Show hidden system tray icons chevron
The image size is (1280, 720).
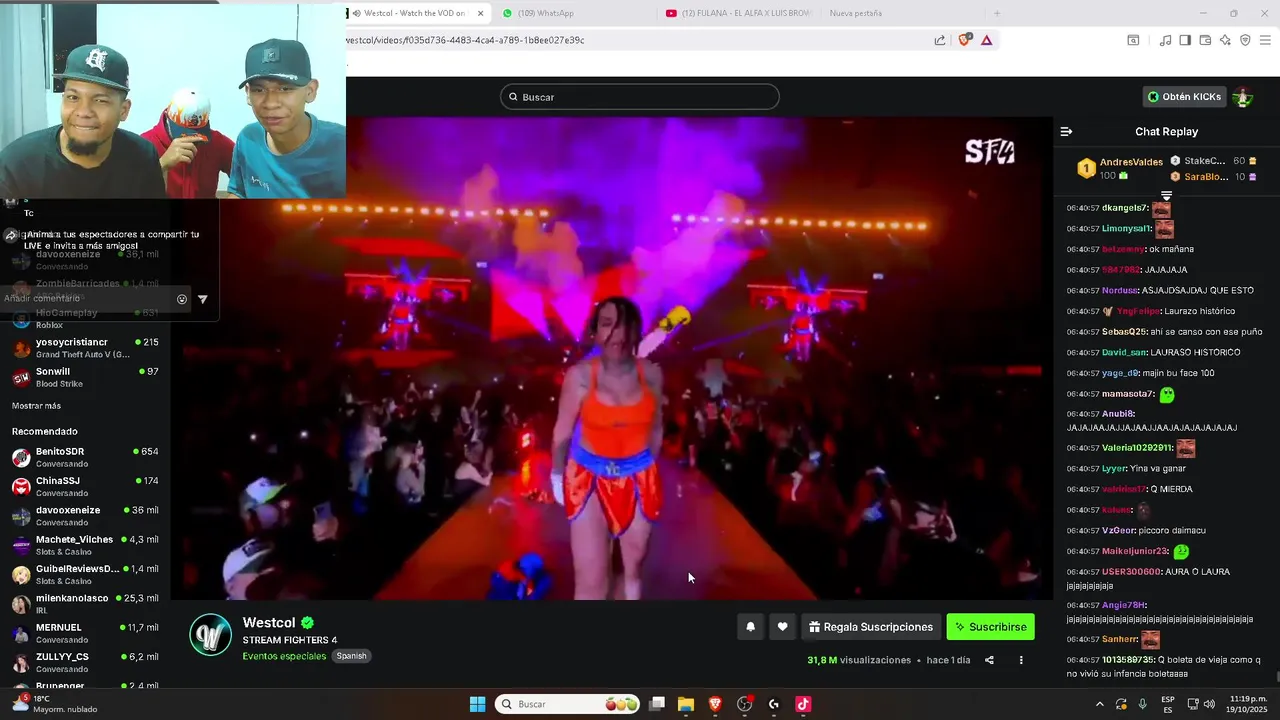pos(1100,704)
